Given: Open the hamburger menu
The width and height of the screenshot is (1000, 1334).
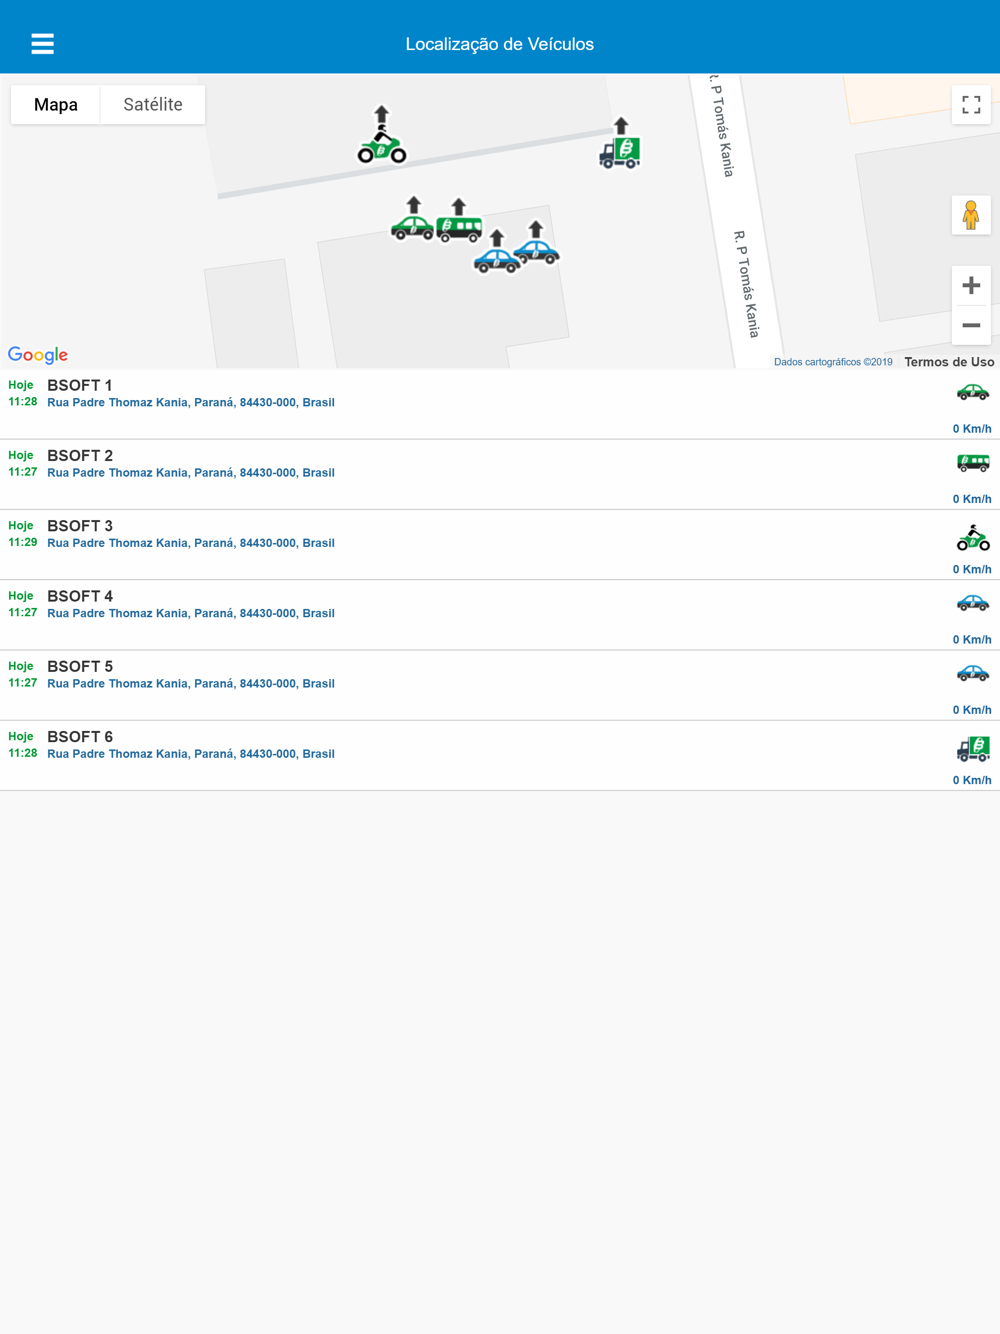Looking at the screenshot, I should coord(42,44).
